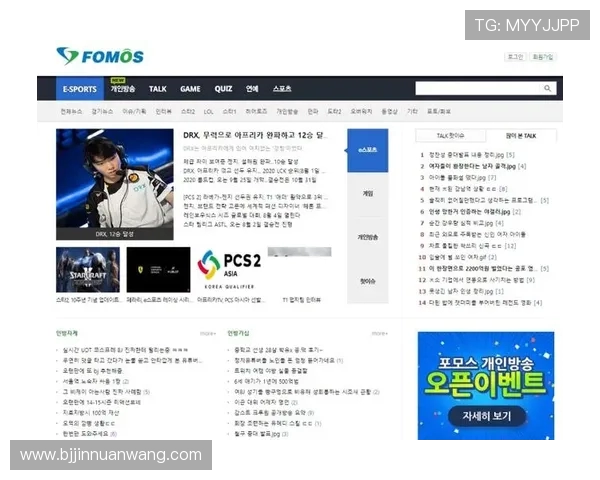Click the search magnifier icon
The height and width of the screenshot is (480, 600).
[x=548, y=89]
